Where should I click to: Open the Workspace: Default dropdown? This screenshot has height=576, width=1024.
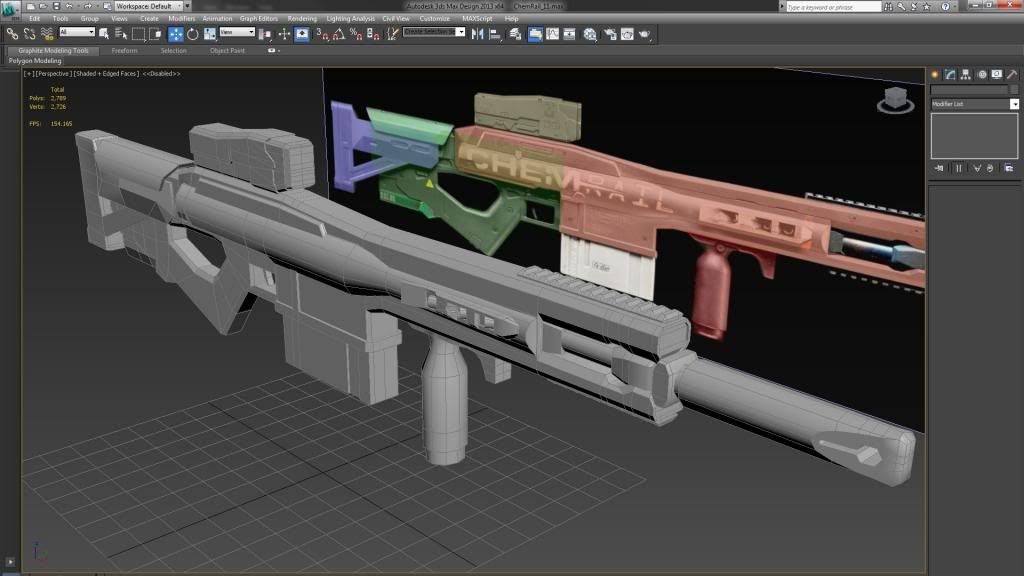pyautogui.click(x=148, y=6)
